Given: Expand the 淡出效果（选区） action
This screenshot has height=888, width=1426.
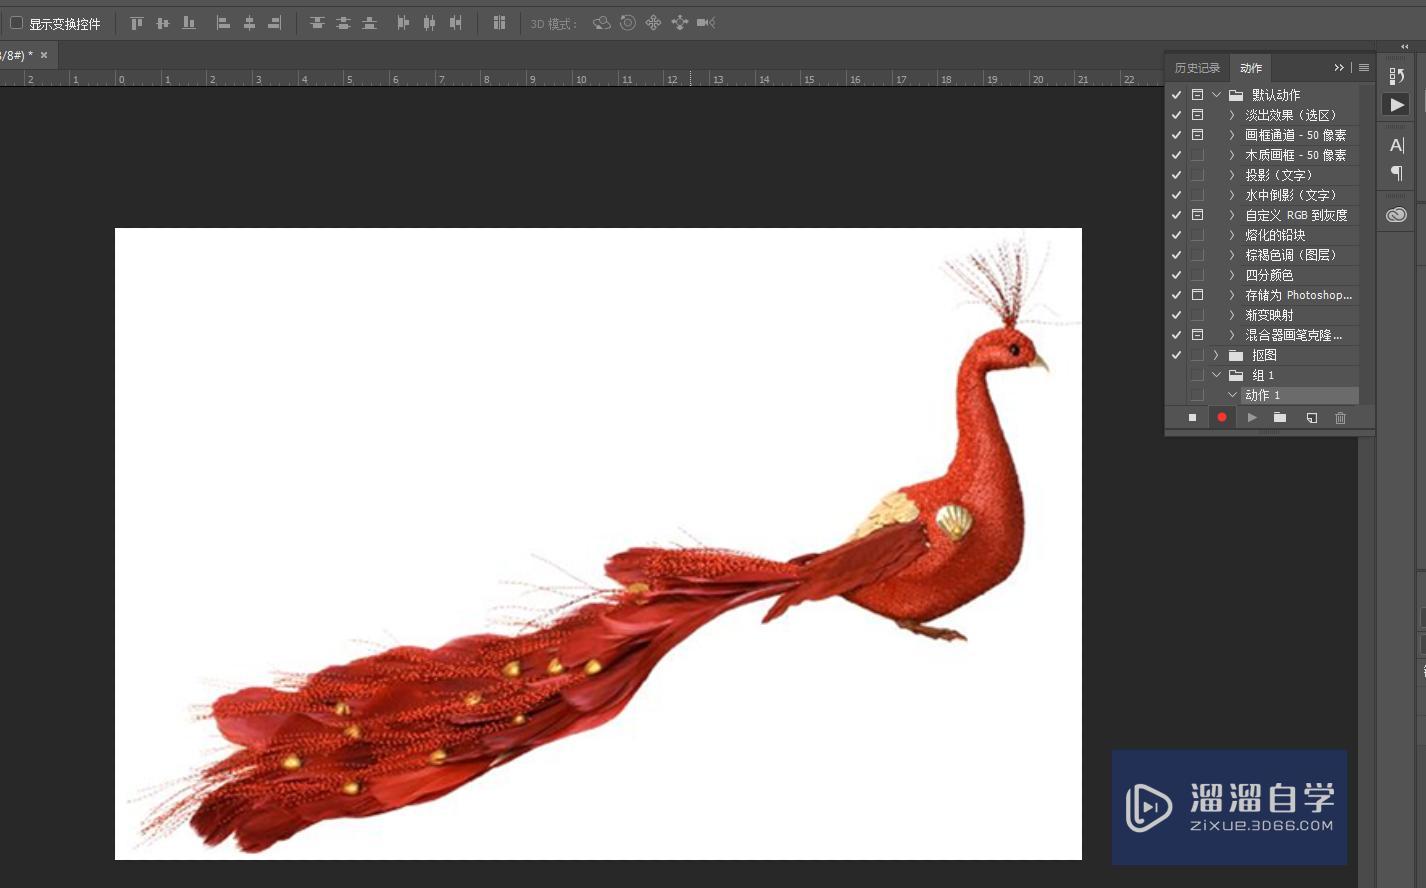Looking at the screenshot, I should 1232,115.
